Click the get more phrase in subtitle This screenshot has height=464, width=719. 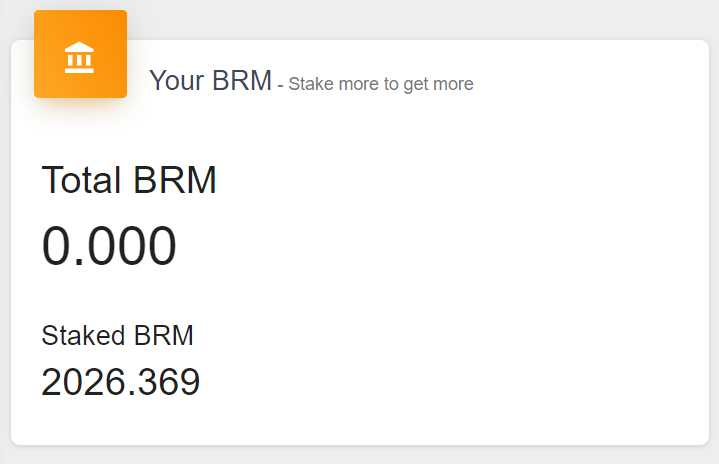438,84
